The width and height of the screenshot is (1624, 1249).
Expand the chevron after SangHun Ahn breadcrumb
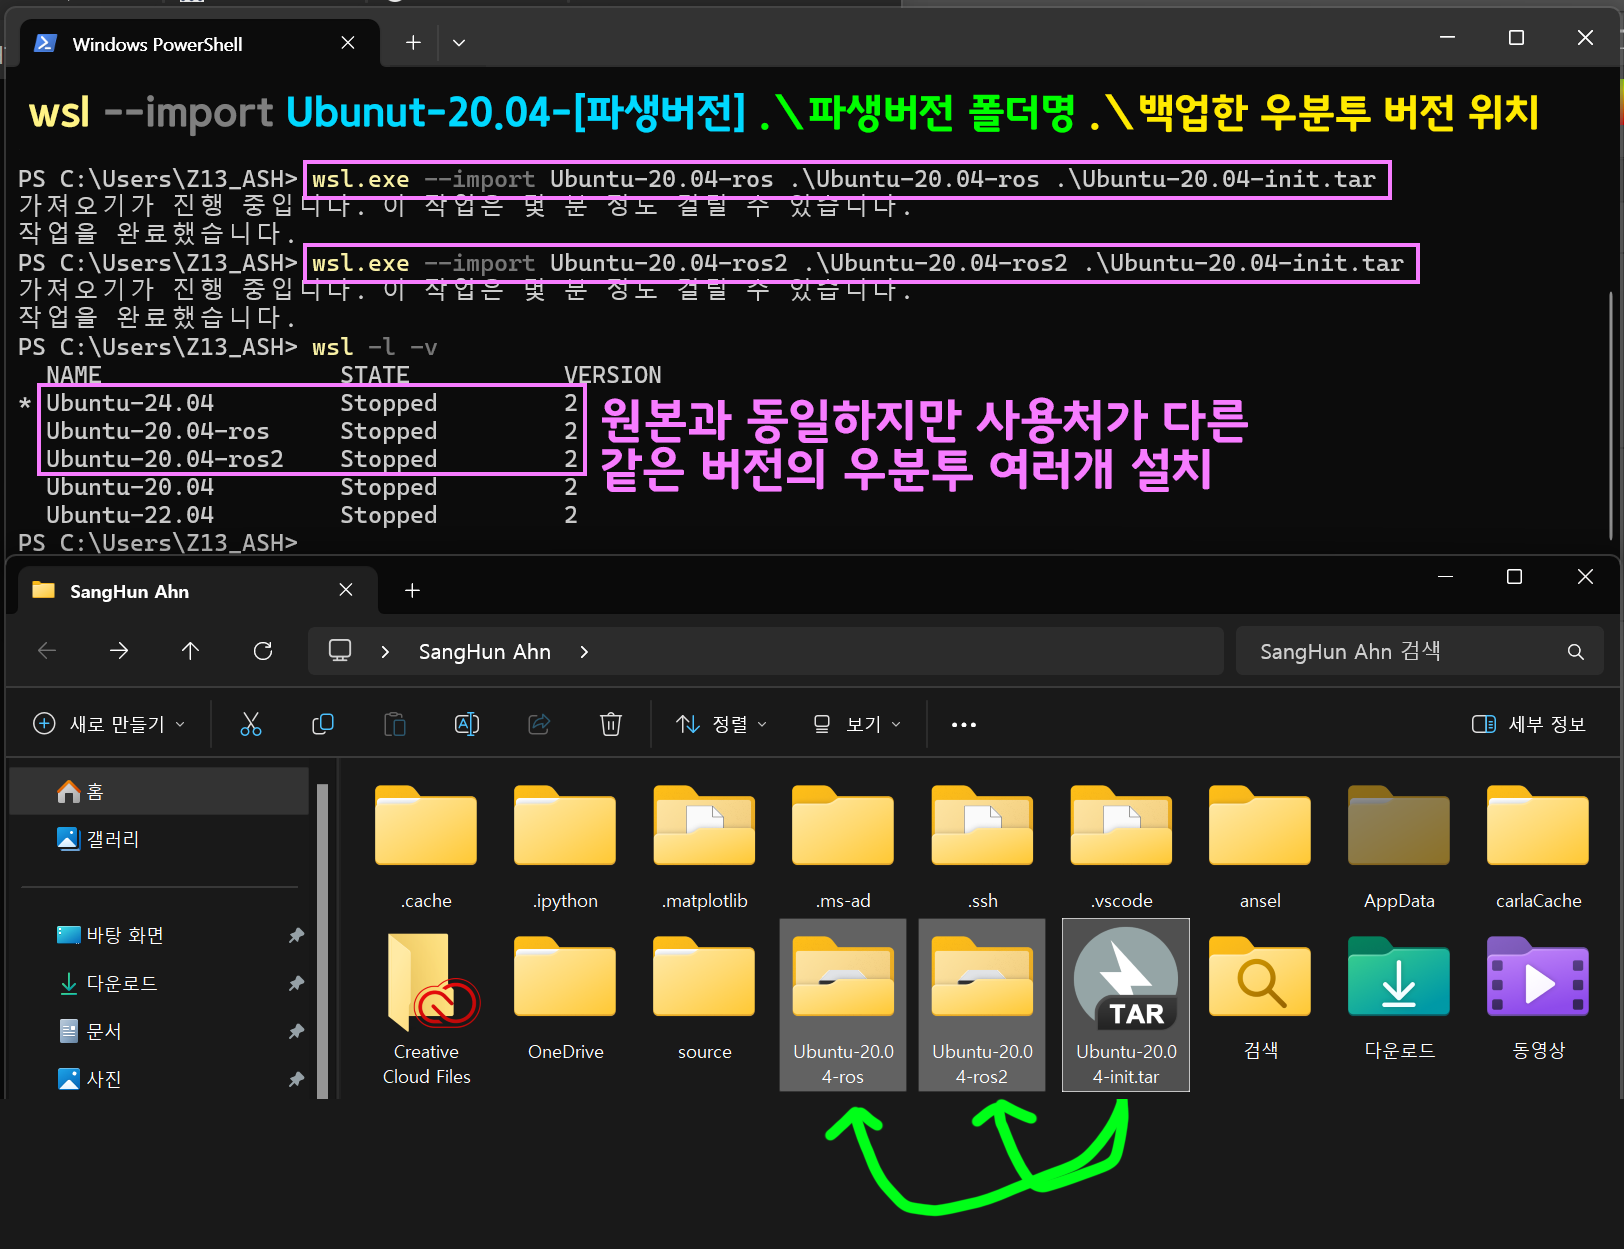click(584, 652)
